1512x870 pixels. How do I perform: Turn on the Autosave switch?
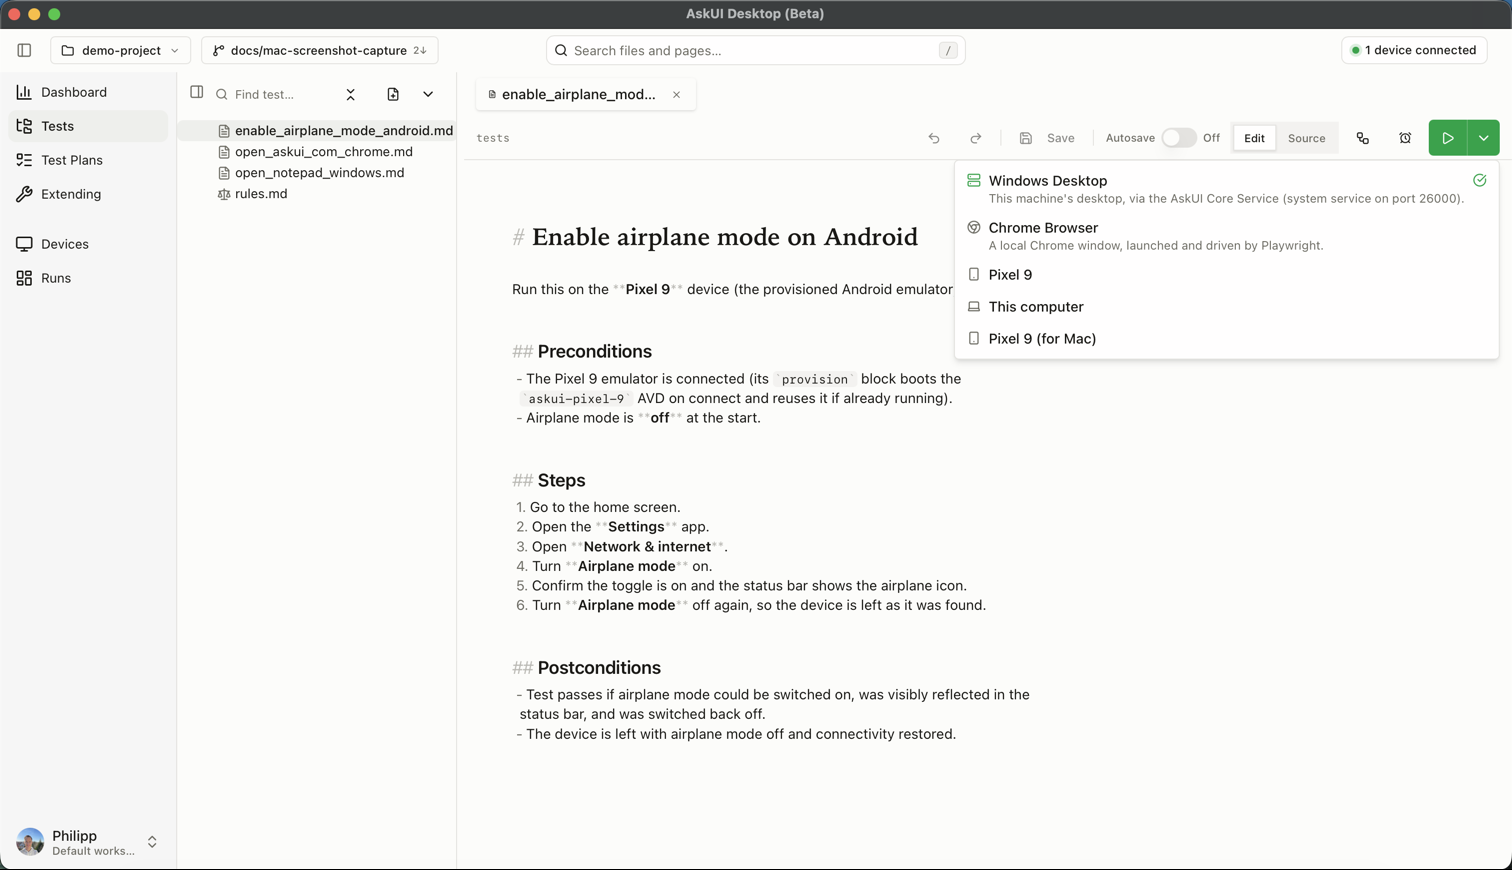[x=1179, y=138]
